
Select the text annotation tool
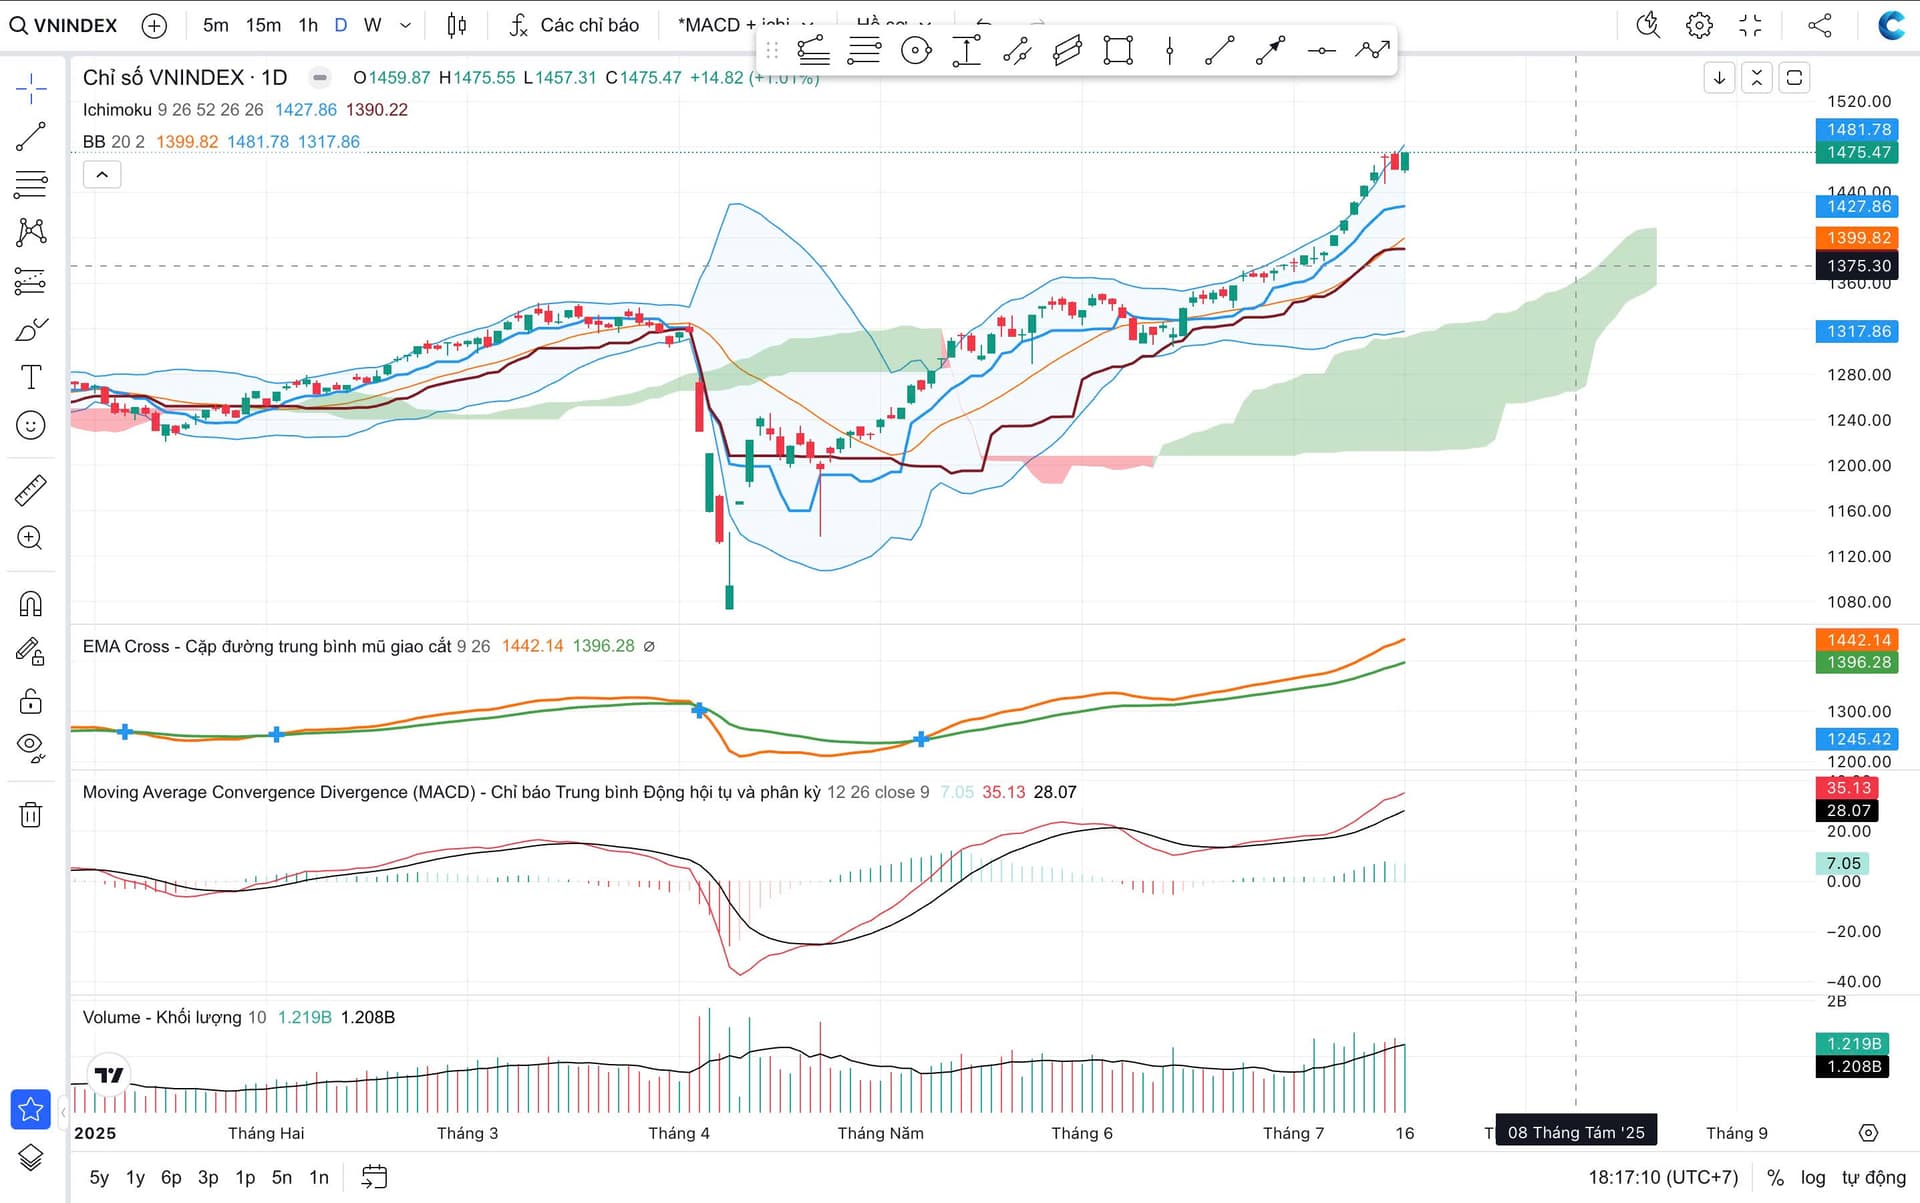pyautogui.click(x=31, y=377)
